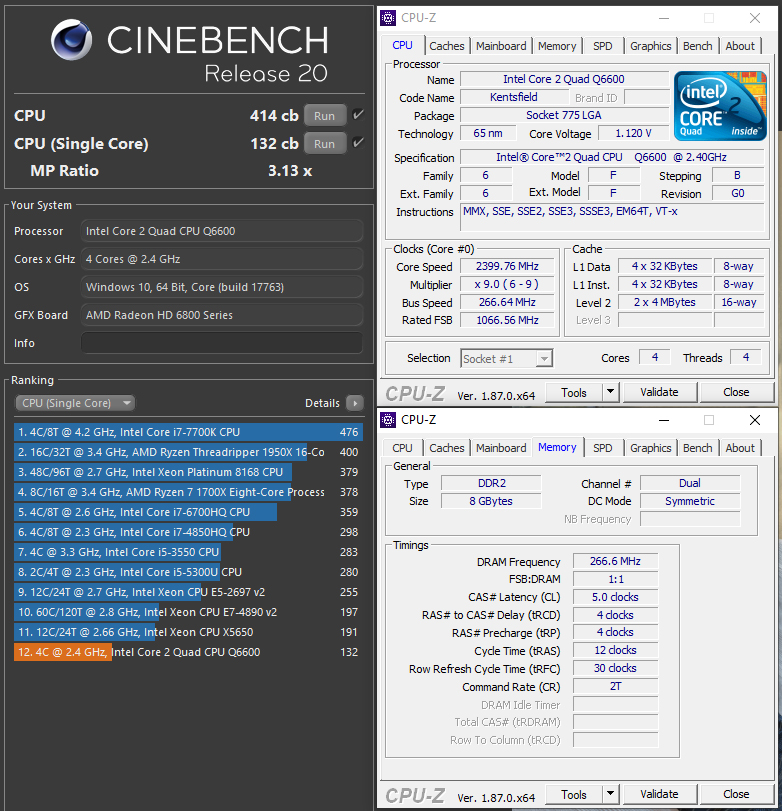Click the Cinebench sphere logo icon
This screenshot has width=782, height=811.
(x=71, y=39)
